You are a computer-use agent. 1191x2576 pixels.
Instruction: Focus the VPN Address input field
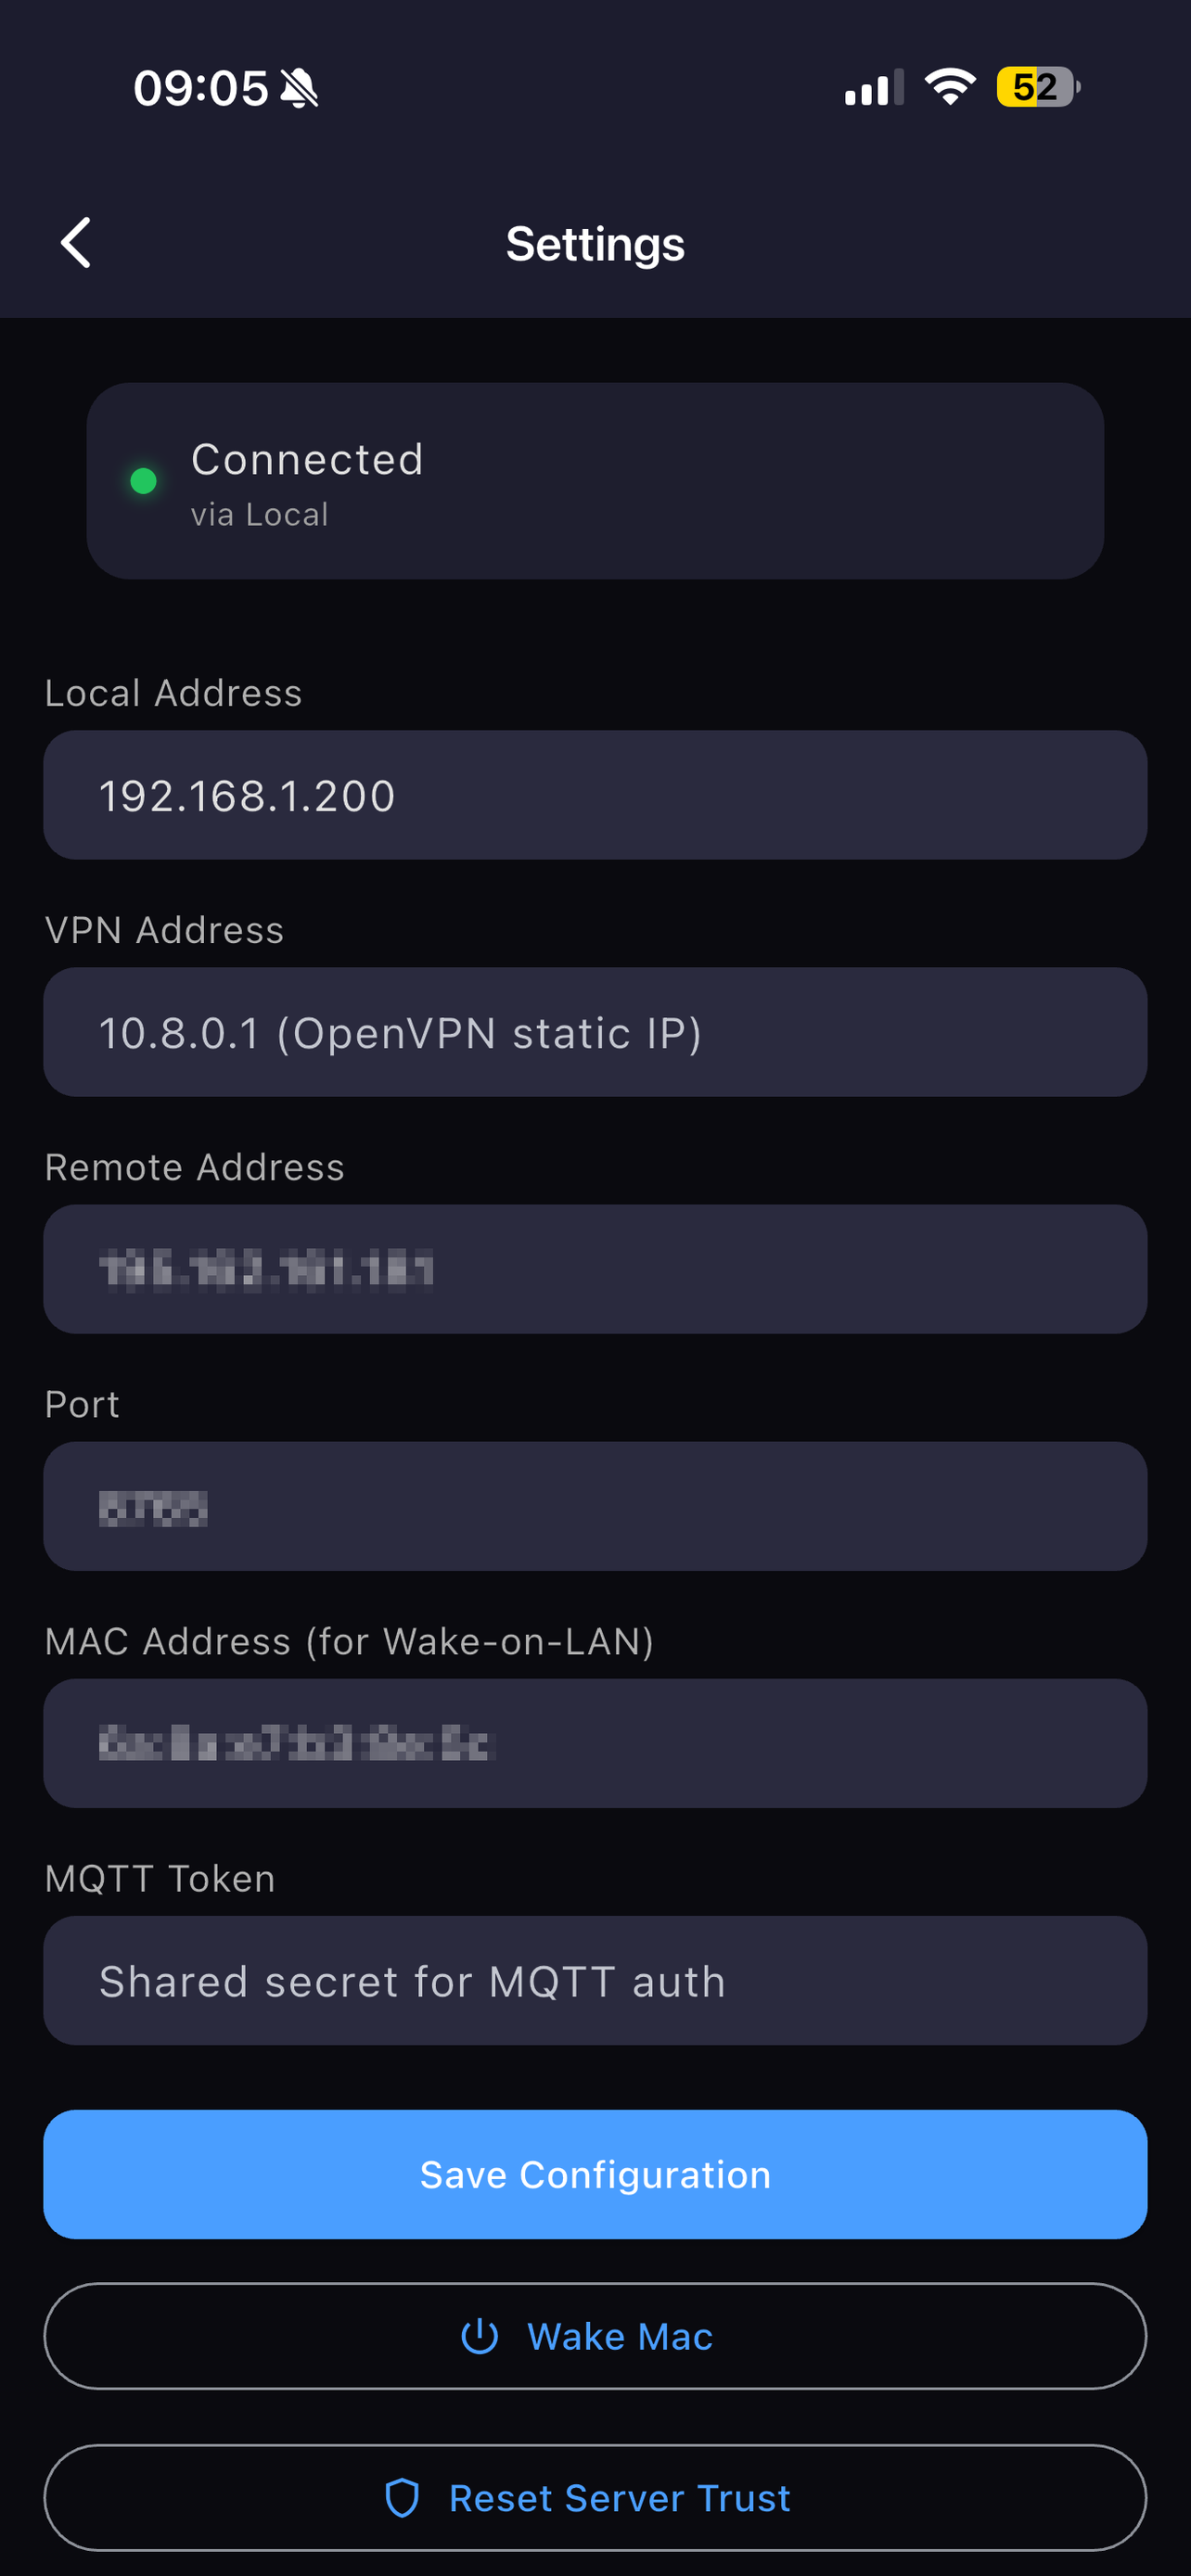595,1032
